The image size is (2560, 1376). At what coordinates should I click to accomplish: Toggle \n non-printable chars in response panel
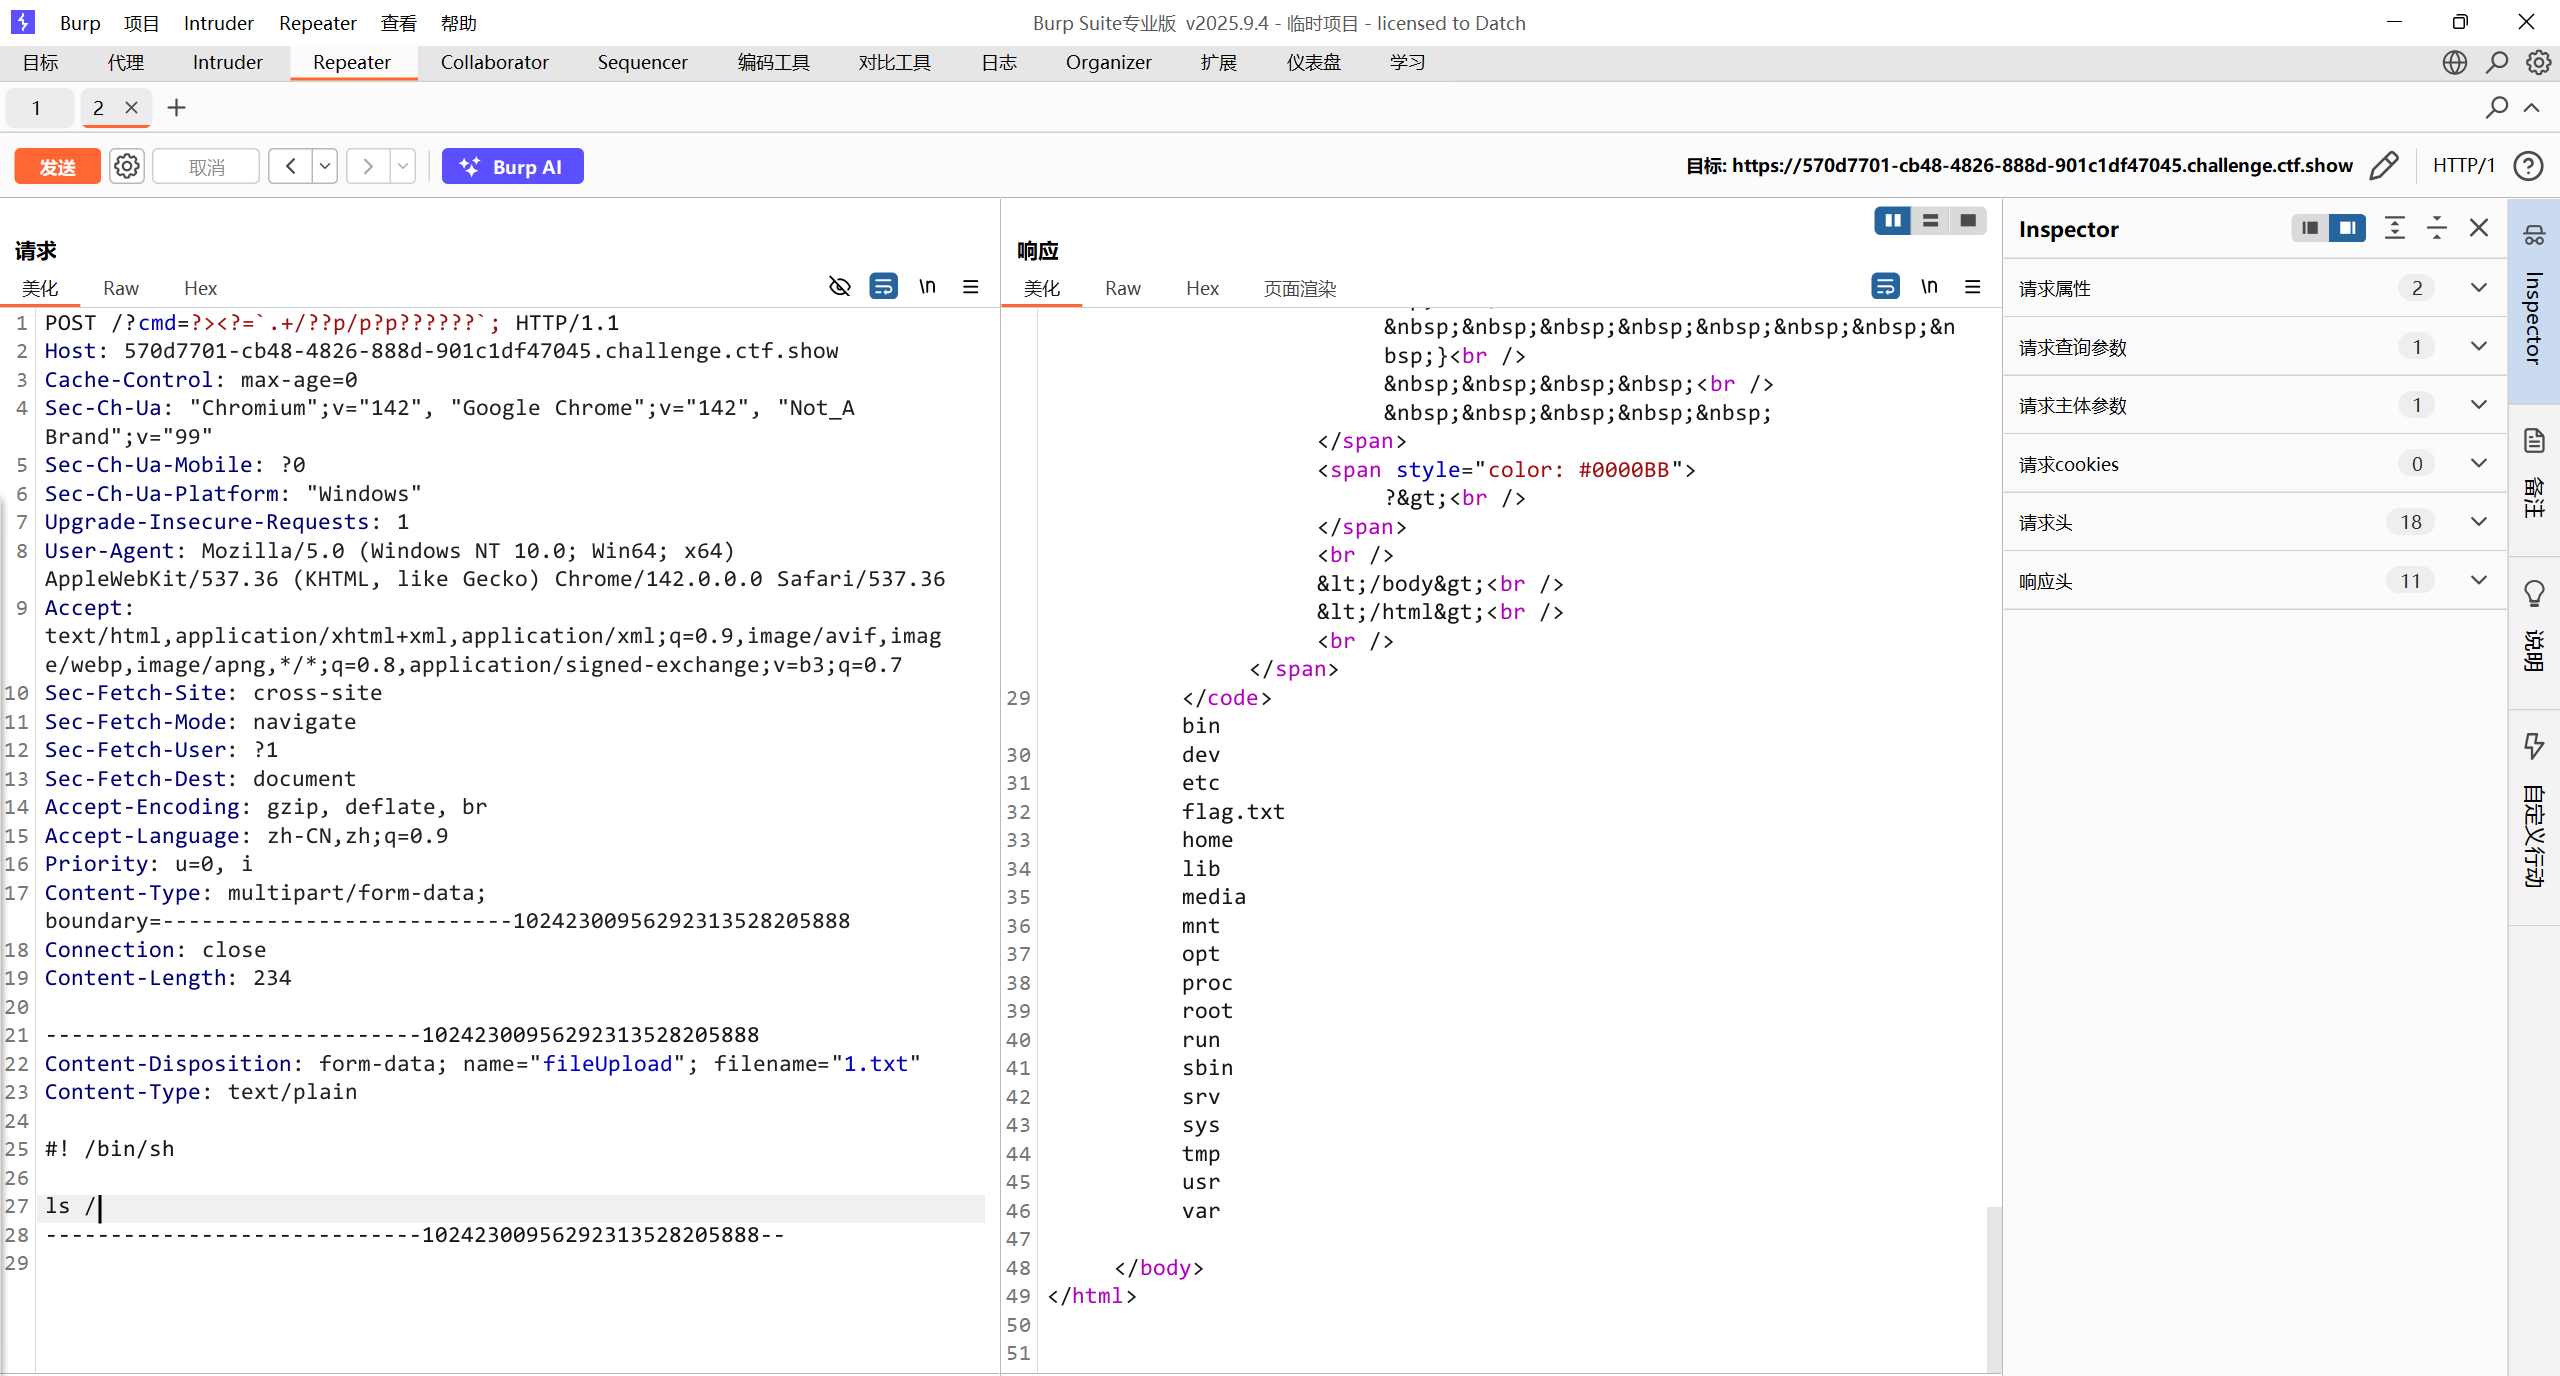[1929, 287]
